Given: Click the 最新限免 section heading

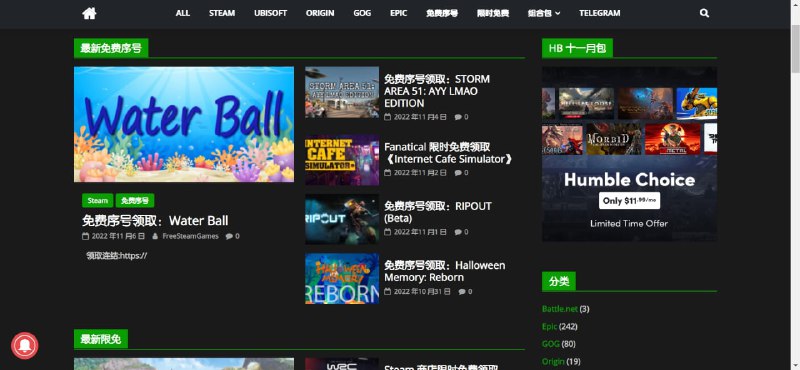Looking at the screenshot, I should [x=101, y=339].
